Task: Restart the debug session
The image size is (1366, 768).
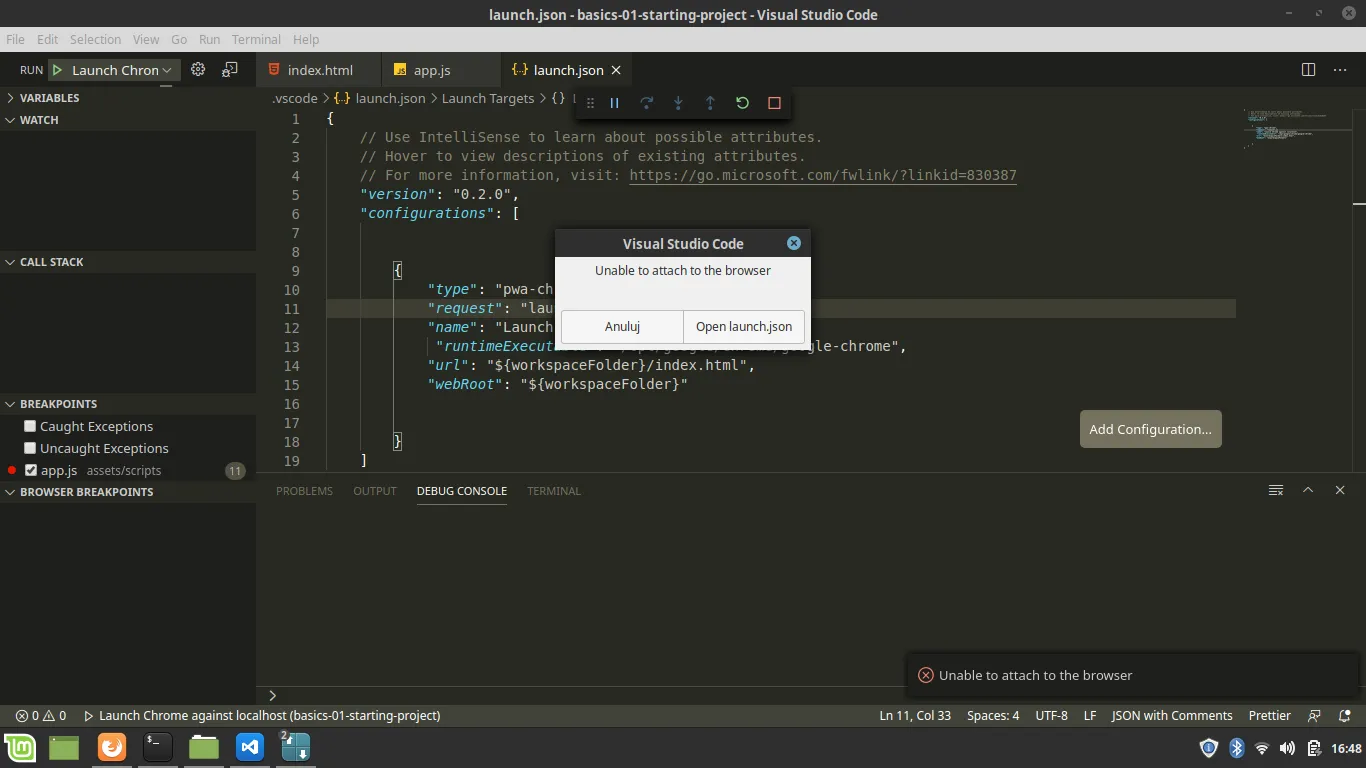Action: coord(742,103)
